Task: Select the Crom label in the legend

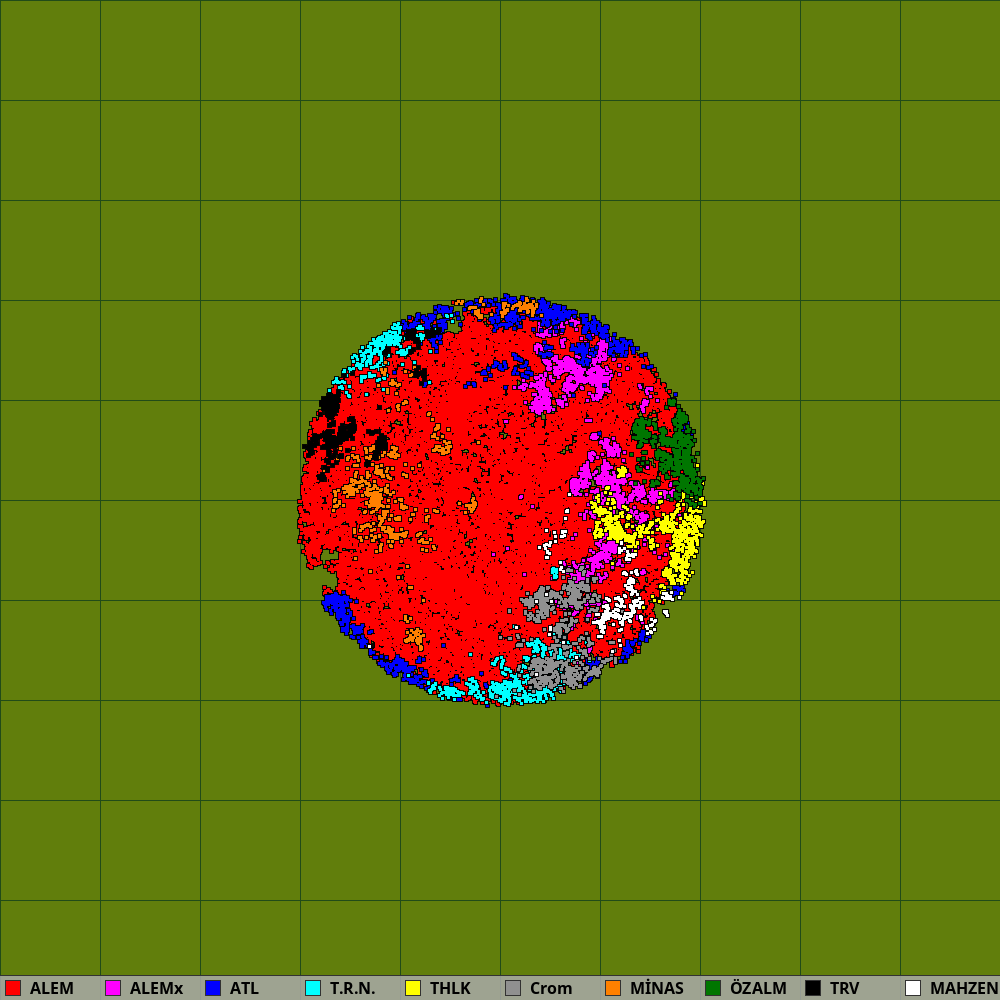Action: (x=551, y=989)
